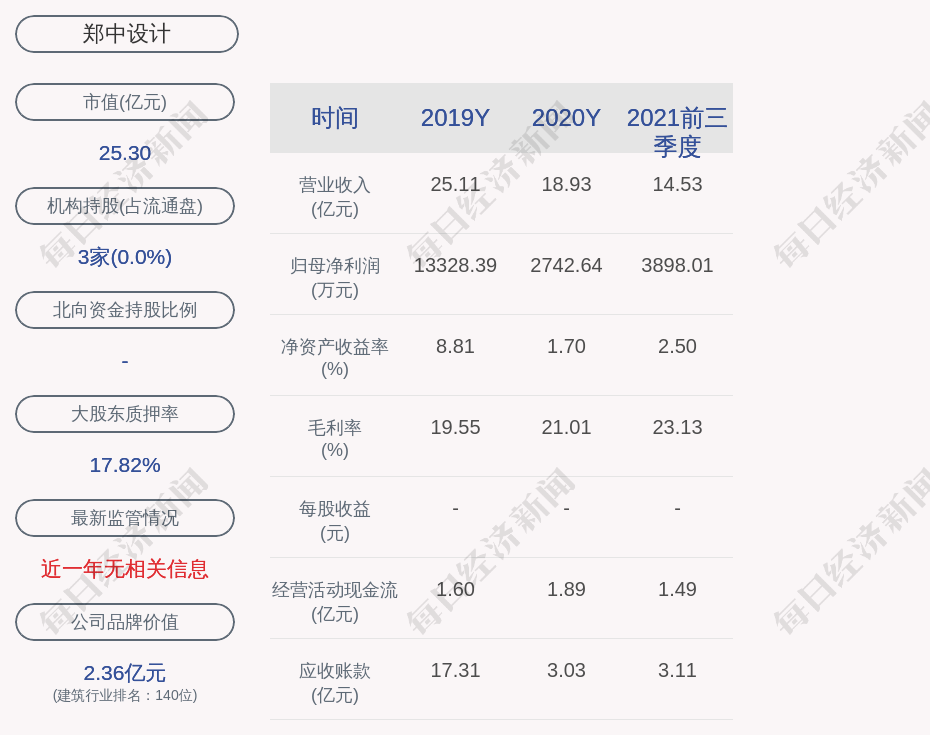Select the 最新监管情况 pill
This screenshot has width=930, height=735.
(125, 518)
